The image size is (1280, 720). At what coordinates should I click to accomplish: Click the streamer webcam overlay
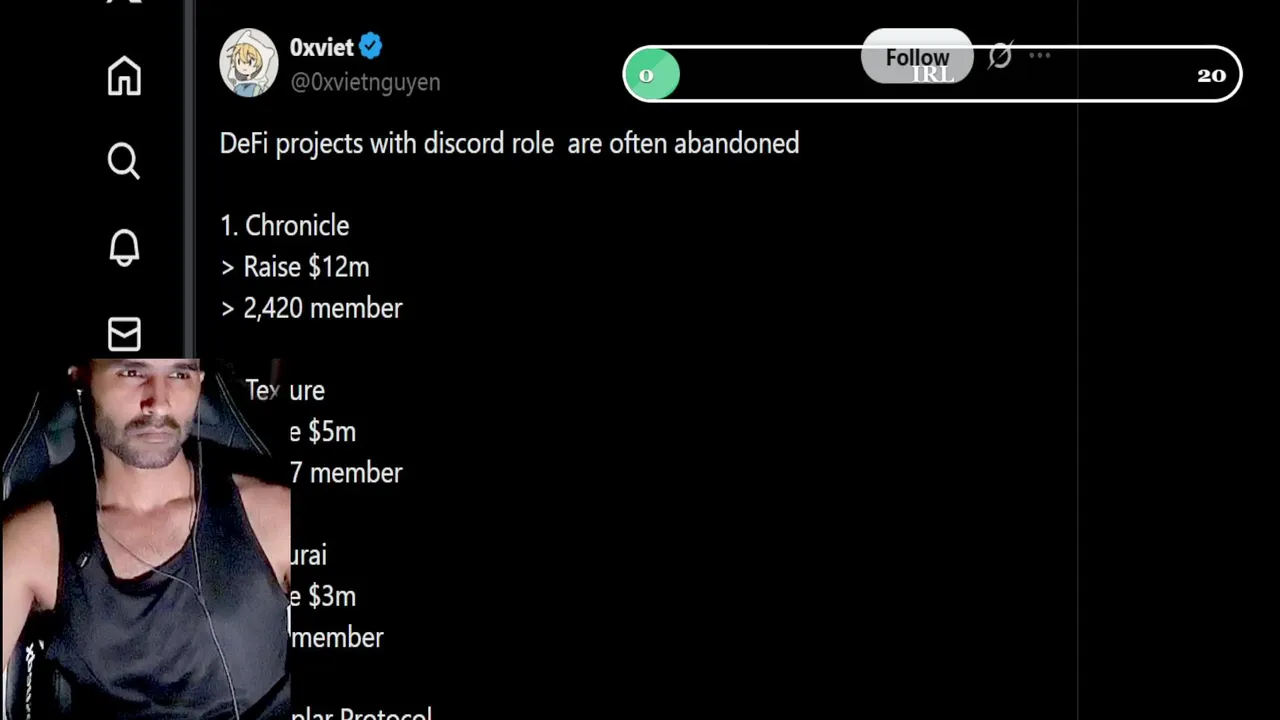tap(145, 540)
